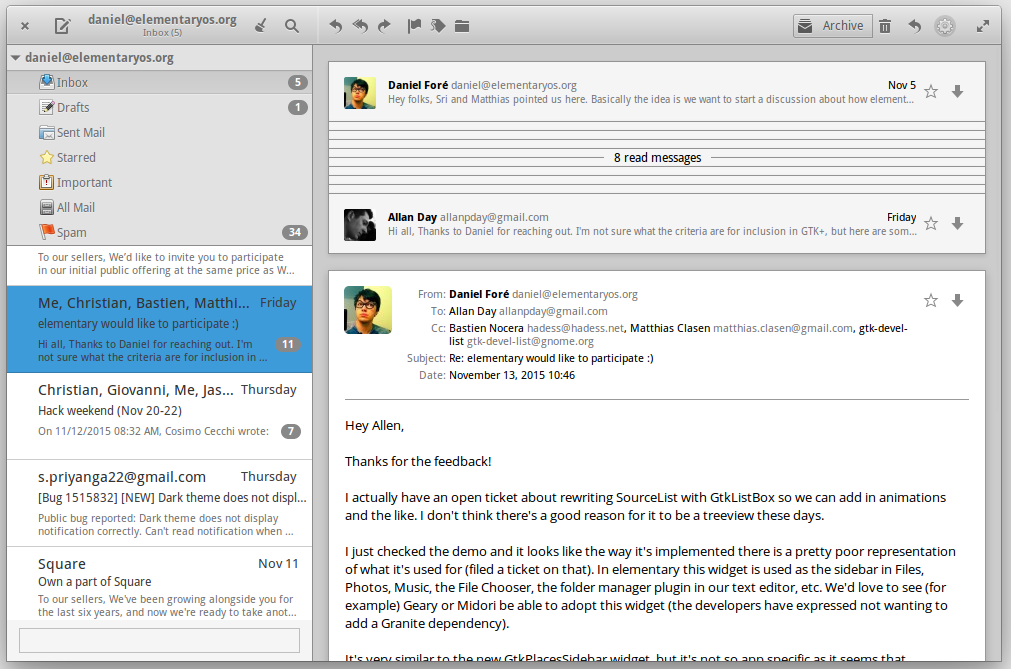Viewport: 1011px width, 669px height.
Task: Click the matthias.clasen@gmail.com Cc address
Action: (x=783, y=328)
